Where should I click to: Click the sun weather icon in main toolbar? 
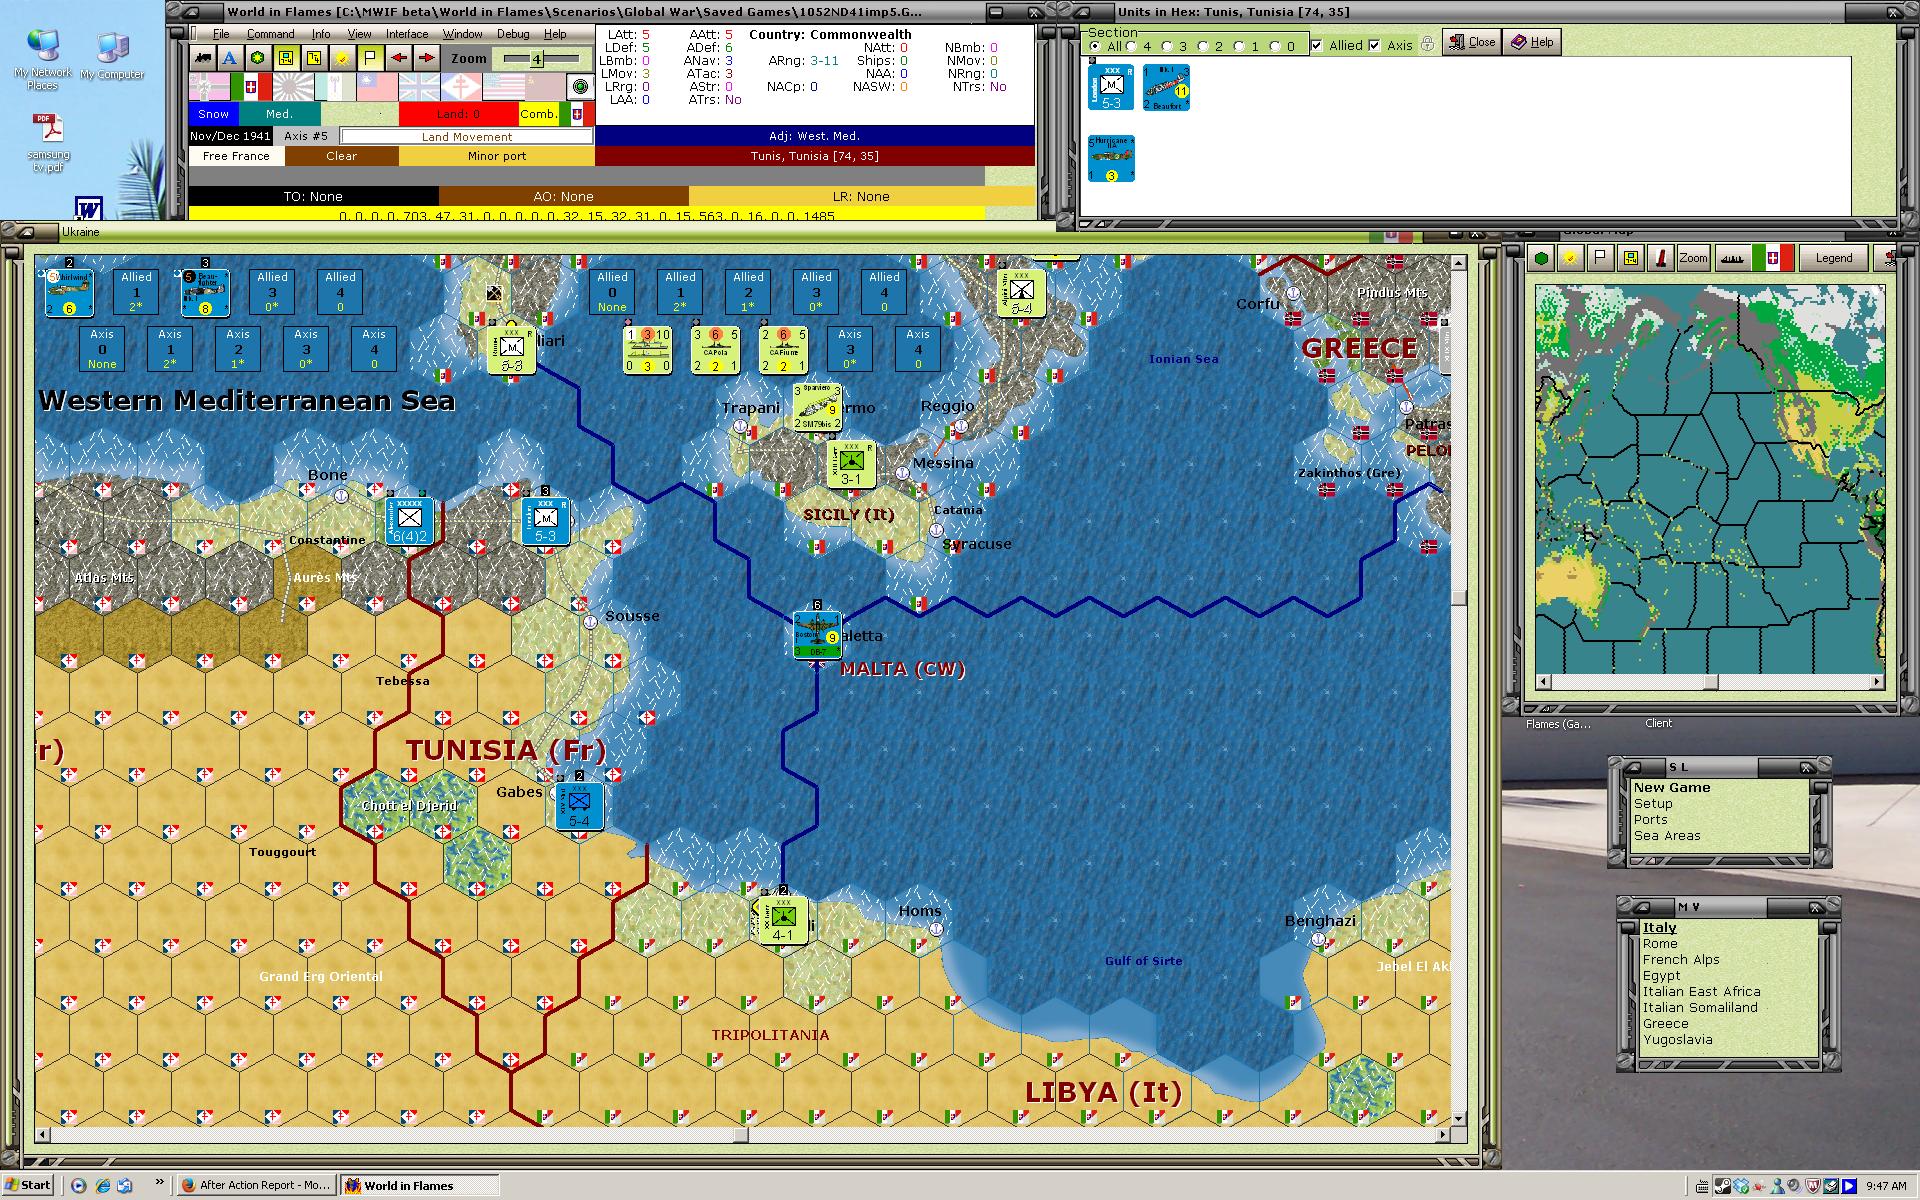[342, 58]
